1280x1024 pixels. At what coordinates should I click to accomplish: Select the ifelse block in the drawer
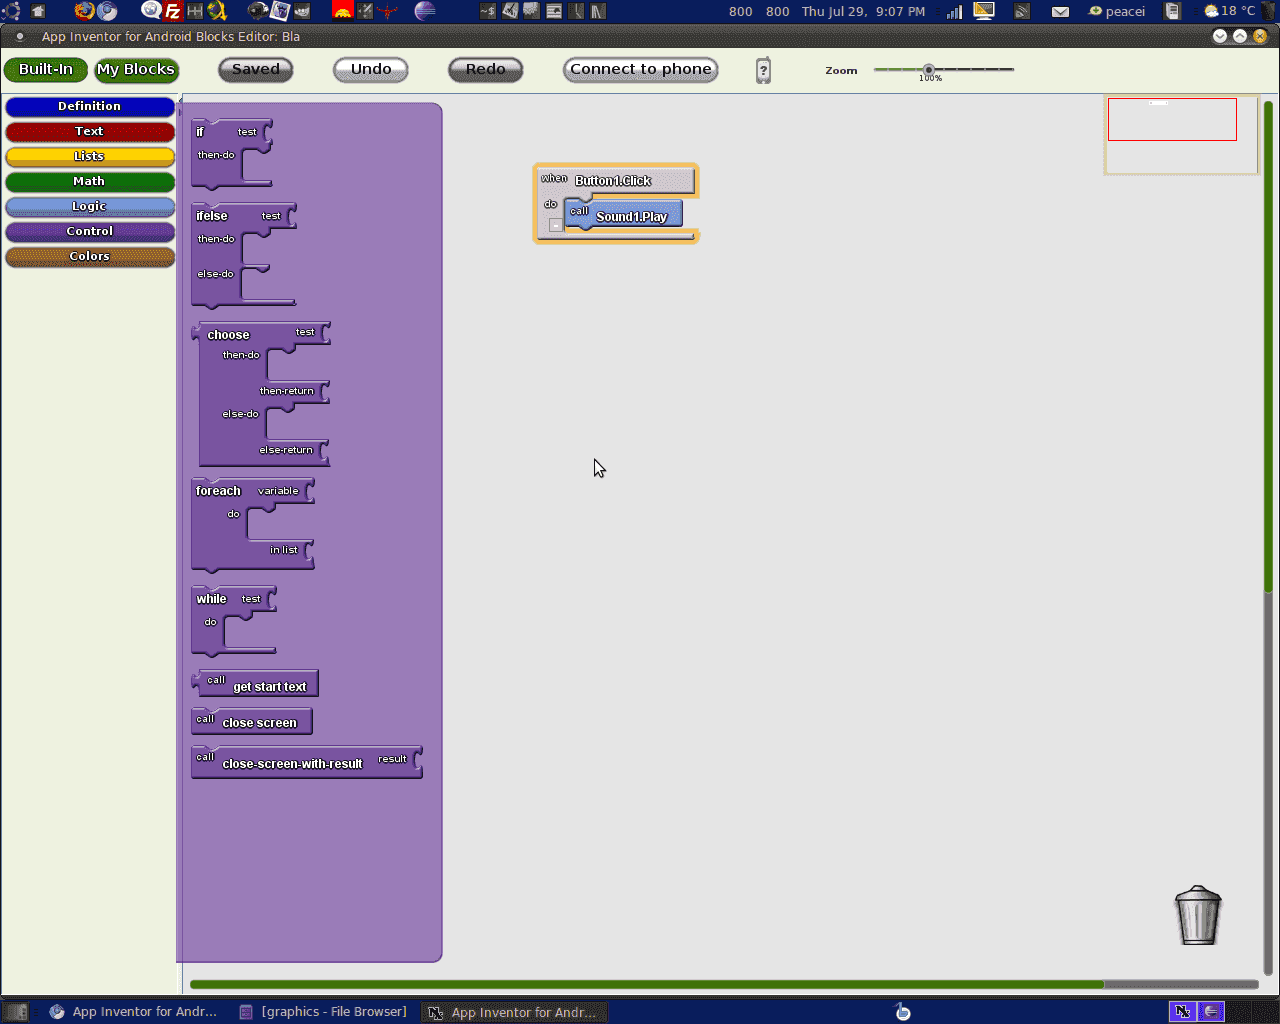click(x=215, y=255)
